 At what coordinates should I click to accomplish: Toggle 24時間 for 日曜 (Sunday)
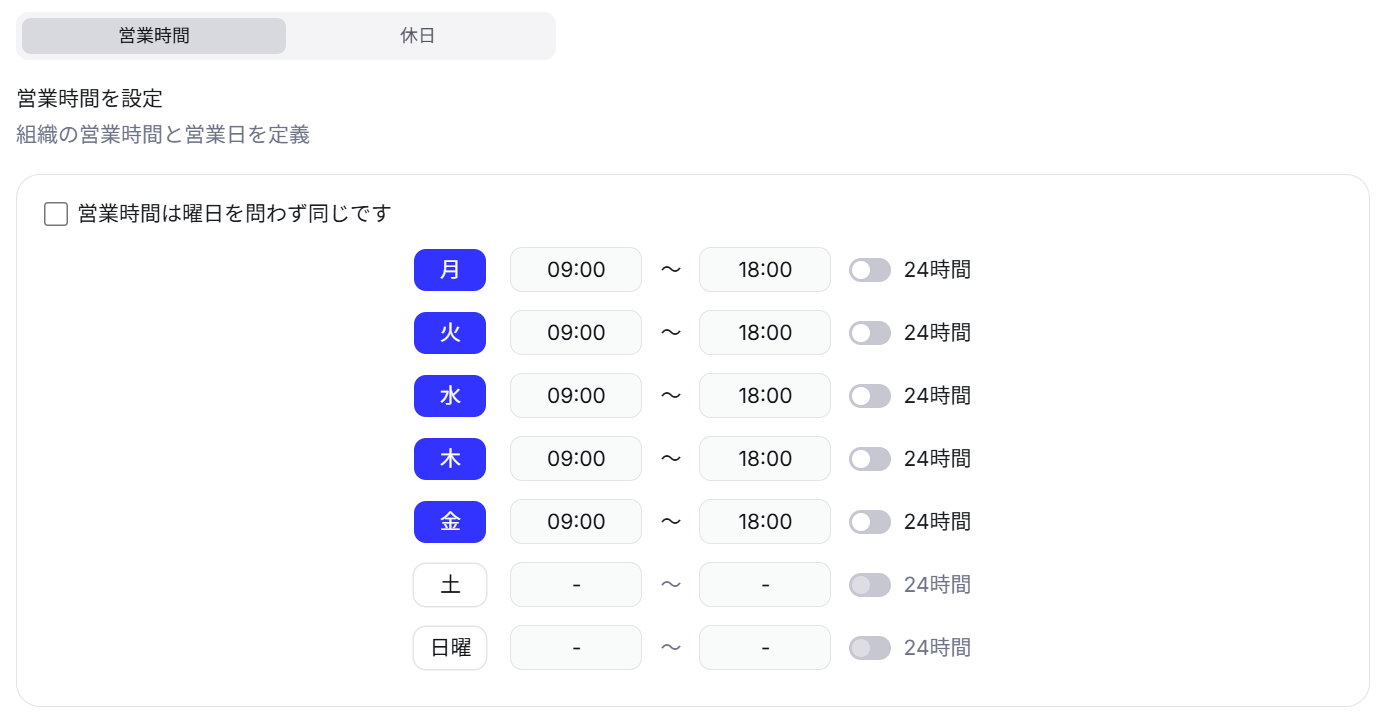870,647
